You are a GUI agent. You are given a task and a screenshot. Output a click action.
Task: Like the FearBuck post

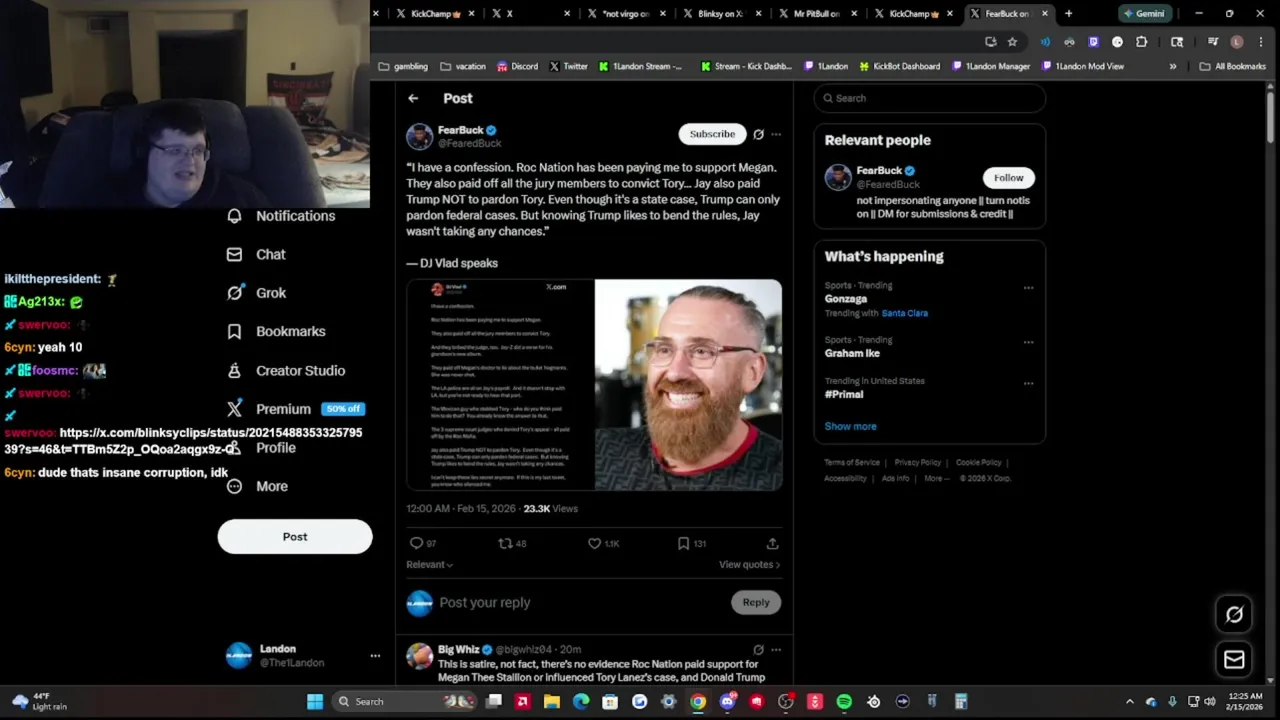point(594,544)
